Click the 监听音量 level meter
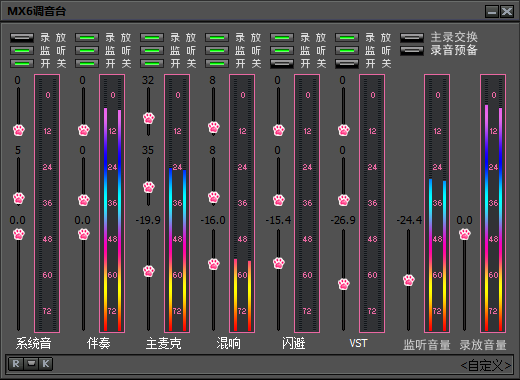Viewport: 520px width, 380px height. coord(437,204)
